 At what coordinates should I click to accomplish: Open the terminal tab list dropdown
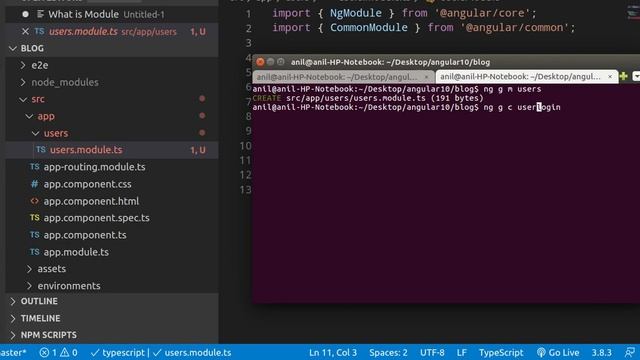tap(636, 76)
